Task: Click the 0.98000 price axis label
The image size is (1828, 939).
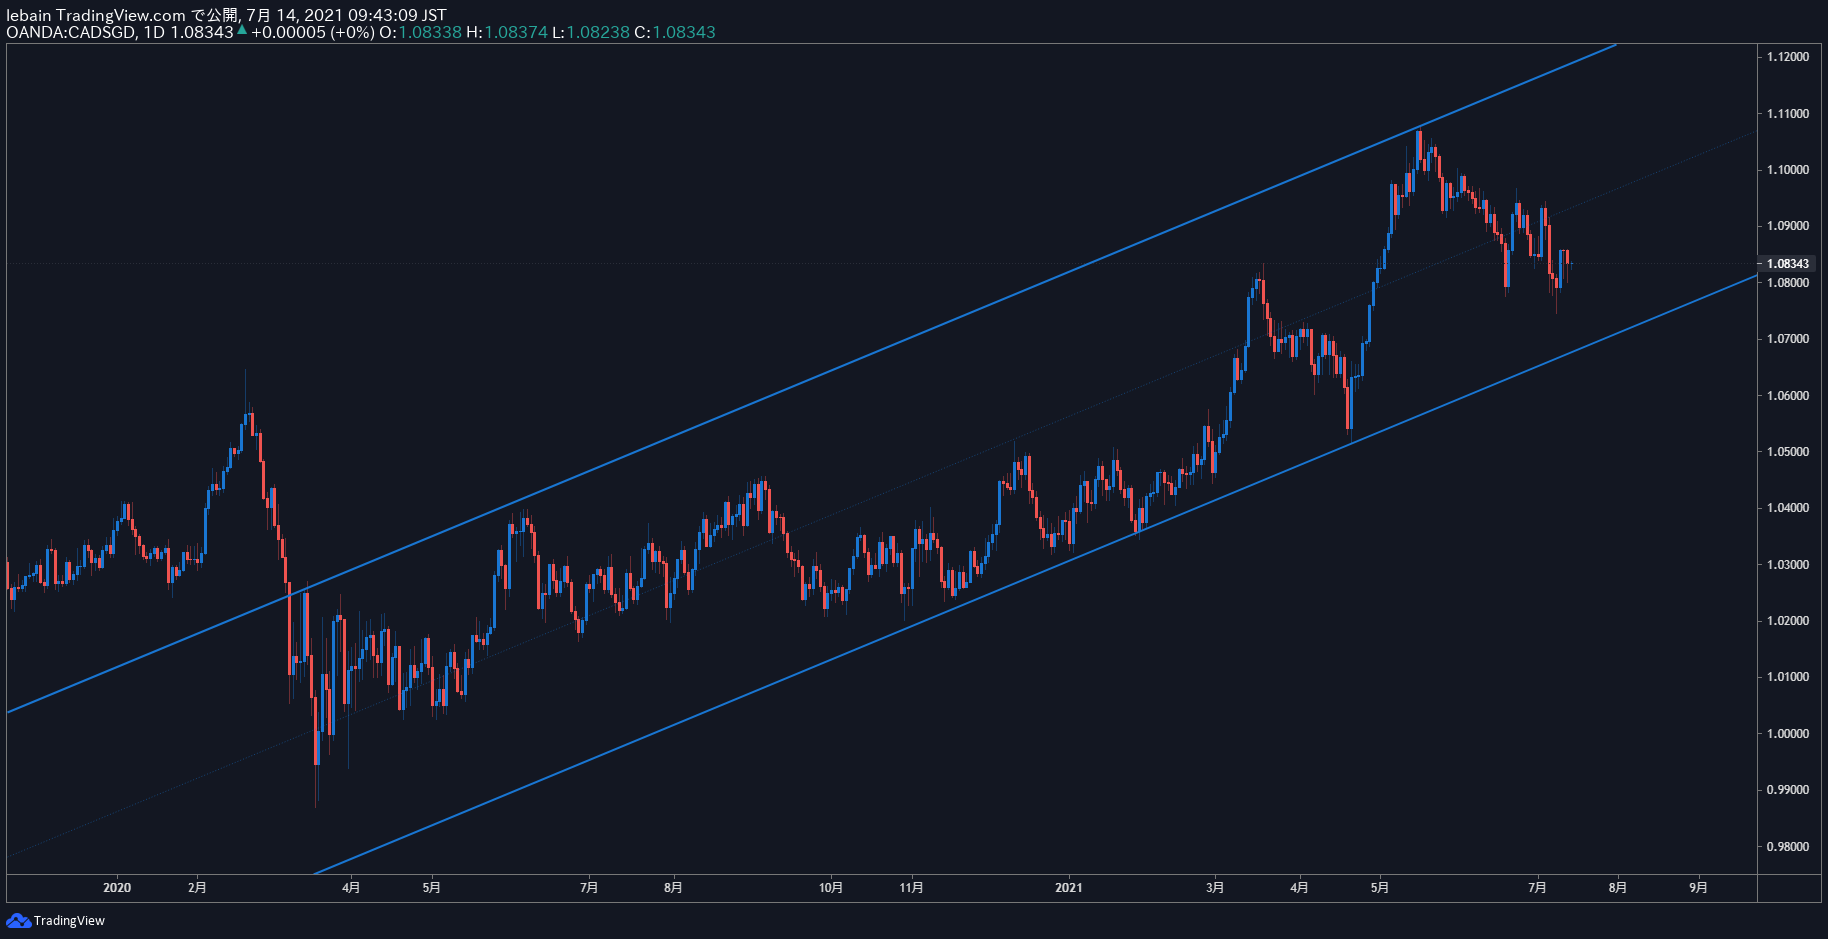Action: tap(1788, 847)
